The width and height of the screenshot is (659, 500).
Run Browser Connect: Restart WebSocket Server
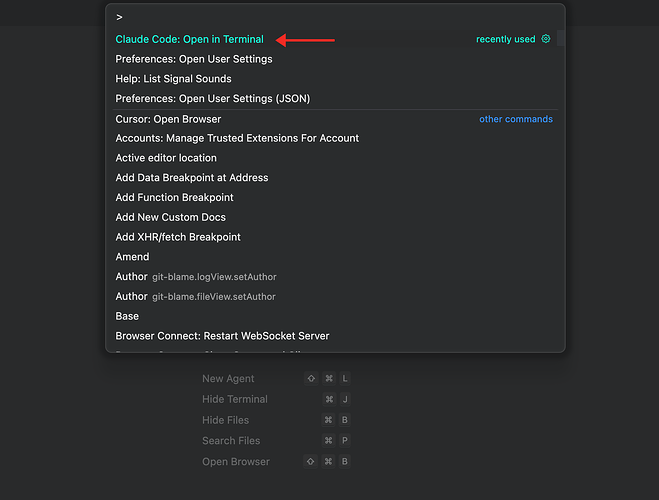coord(335,336)
